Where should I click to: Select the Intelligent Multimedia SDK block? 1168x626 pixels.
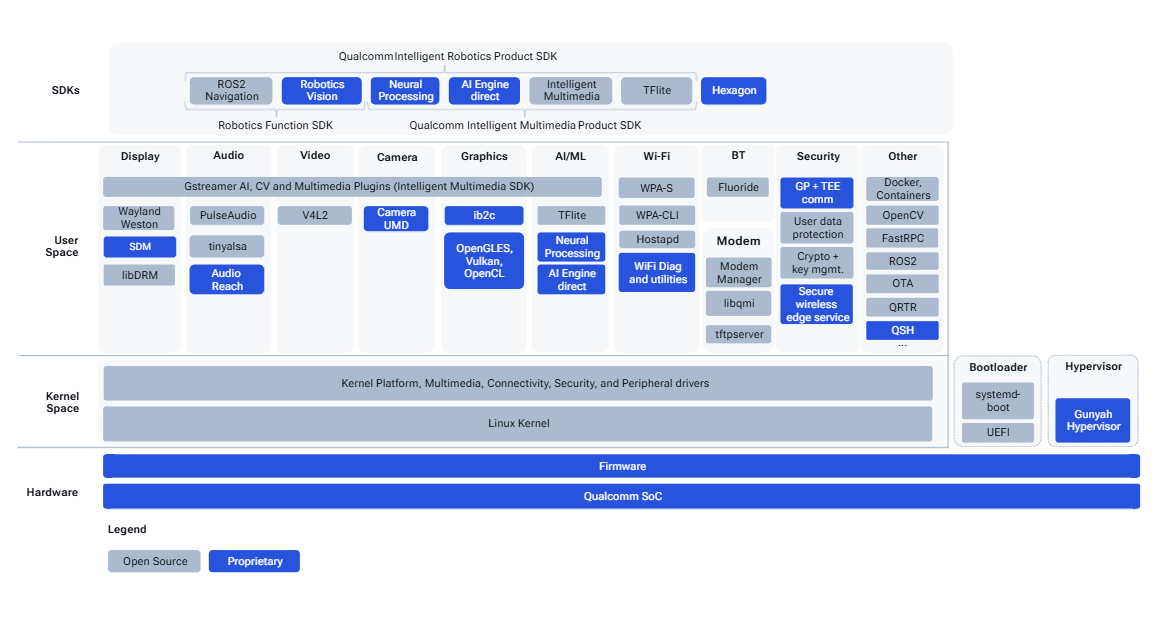click(571, 90)
